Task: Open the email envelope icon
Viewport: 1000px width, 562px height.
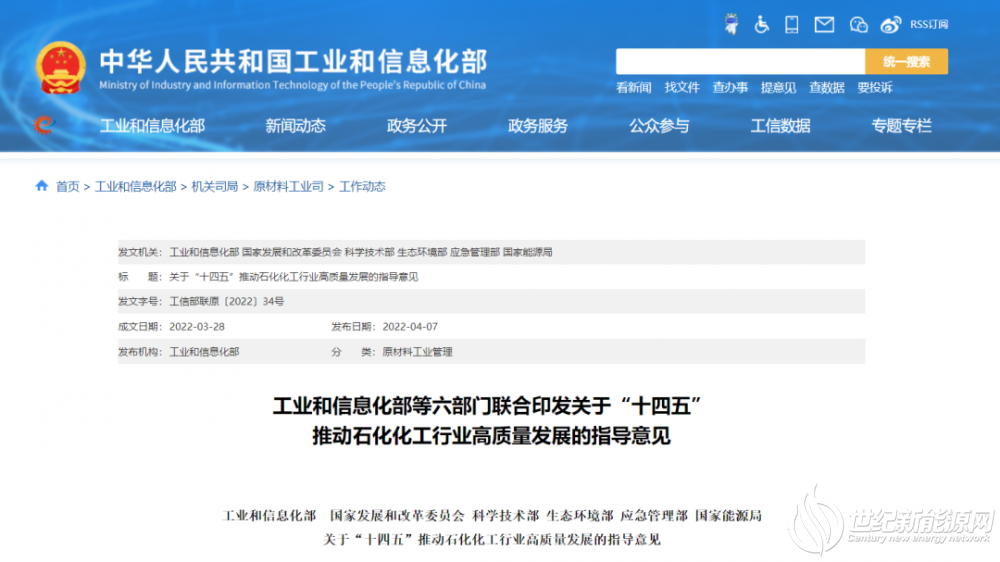Action: point(824,24)
